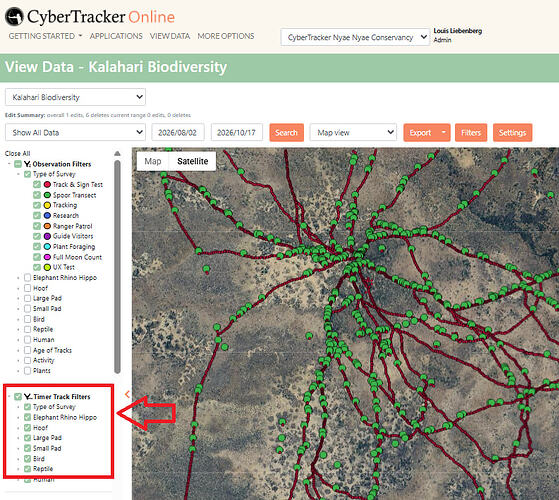
Task: Click the start date field 2026/08/02
Action: 178,133
